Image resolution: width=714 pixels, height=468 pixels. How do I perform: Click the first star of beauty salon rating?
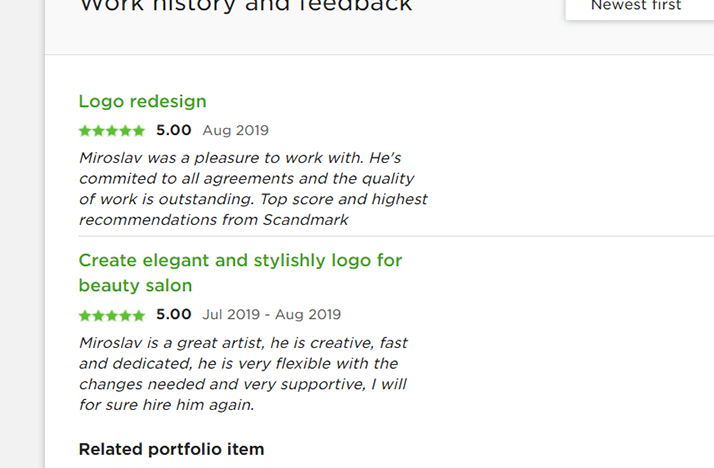[x=85, y=315]
